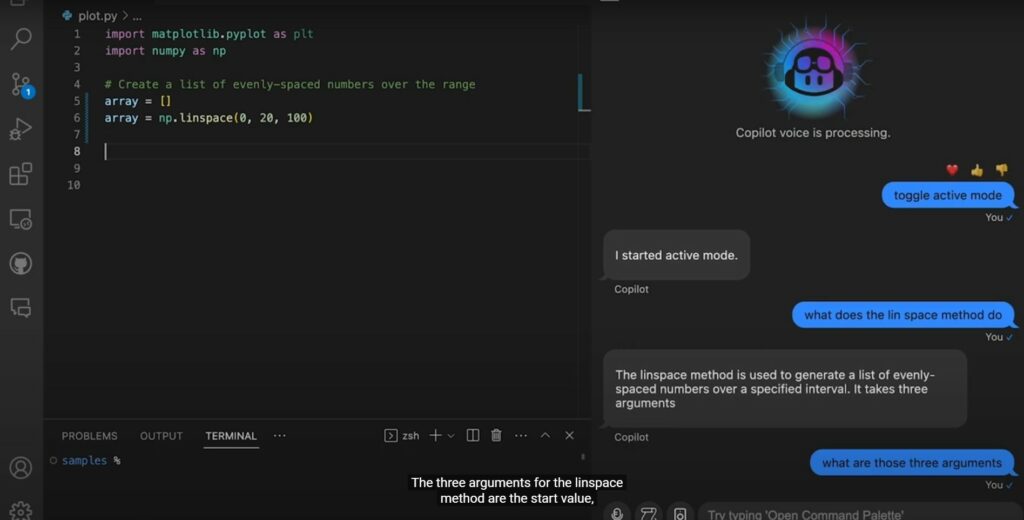The image size is (1024, 520).
Task: Click the np.linspace code on line 6
Action: pos(236,118)
